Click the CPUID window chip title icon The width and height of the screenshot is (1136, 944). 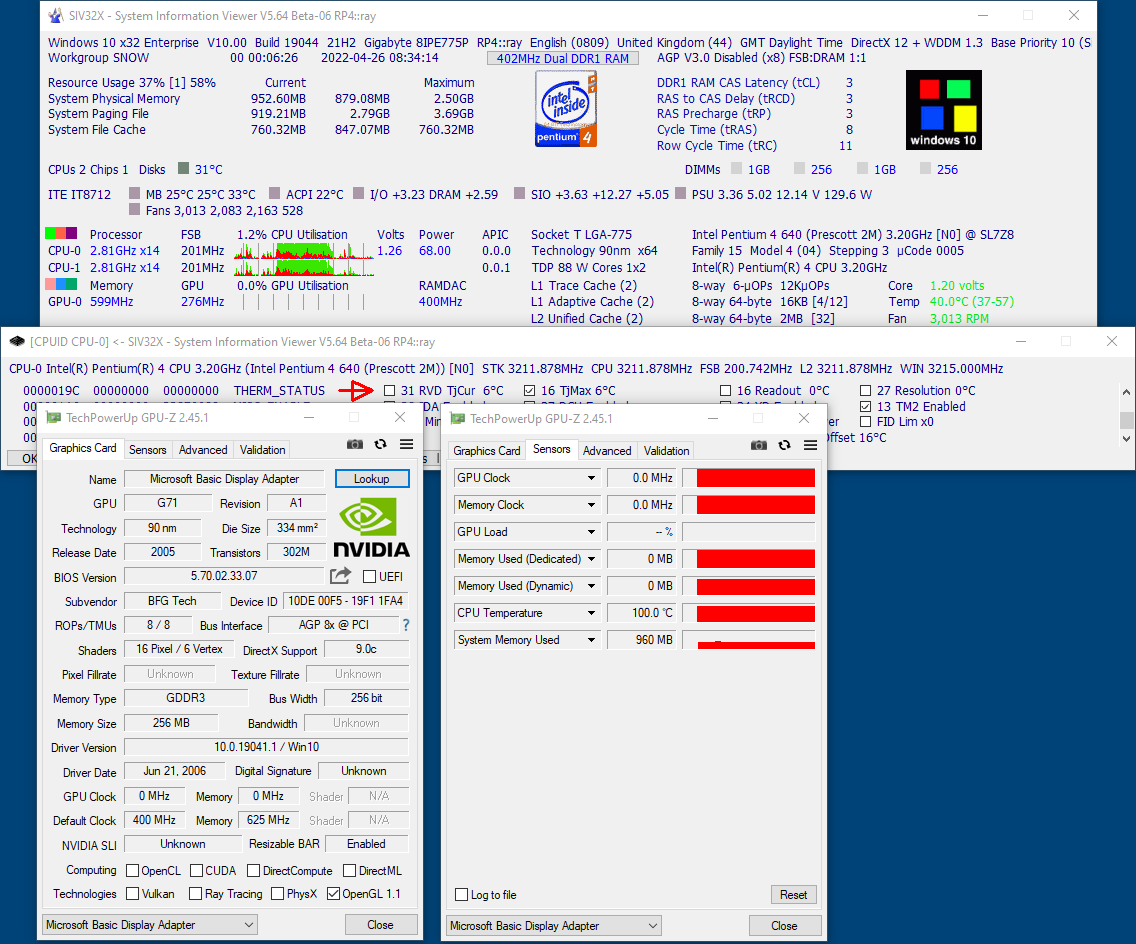17,341
